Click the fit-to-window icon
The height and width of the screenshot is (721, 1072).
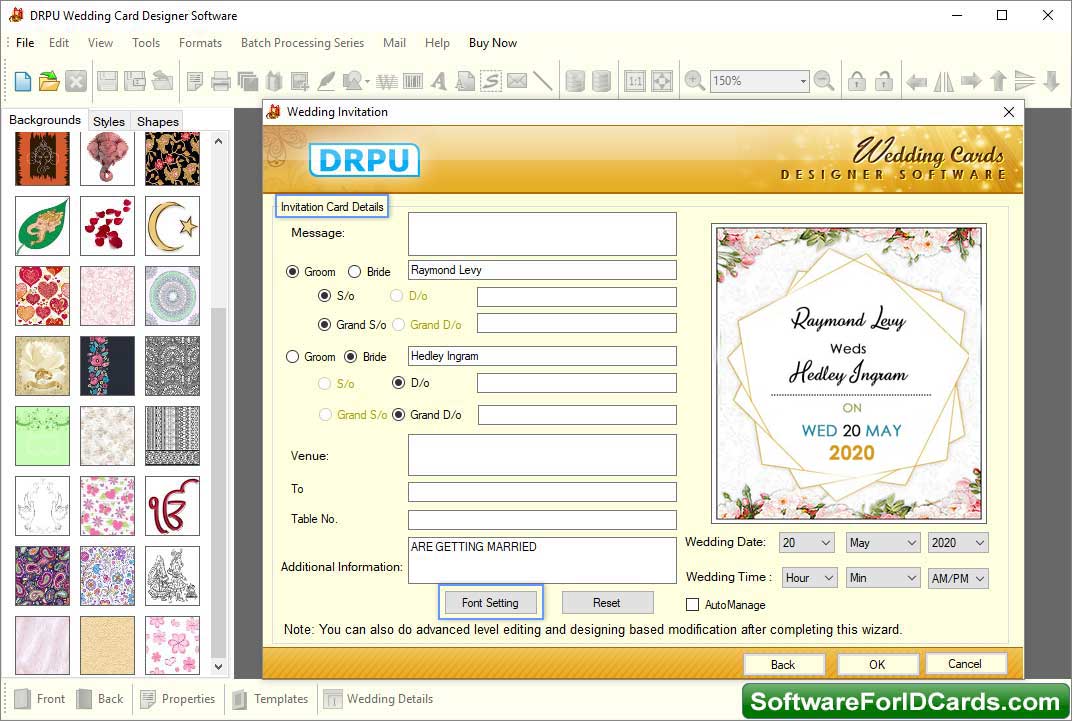pyautogui.click(x=662, y=81)
